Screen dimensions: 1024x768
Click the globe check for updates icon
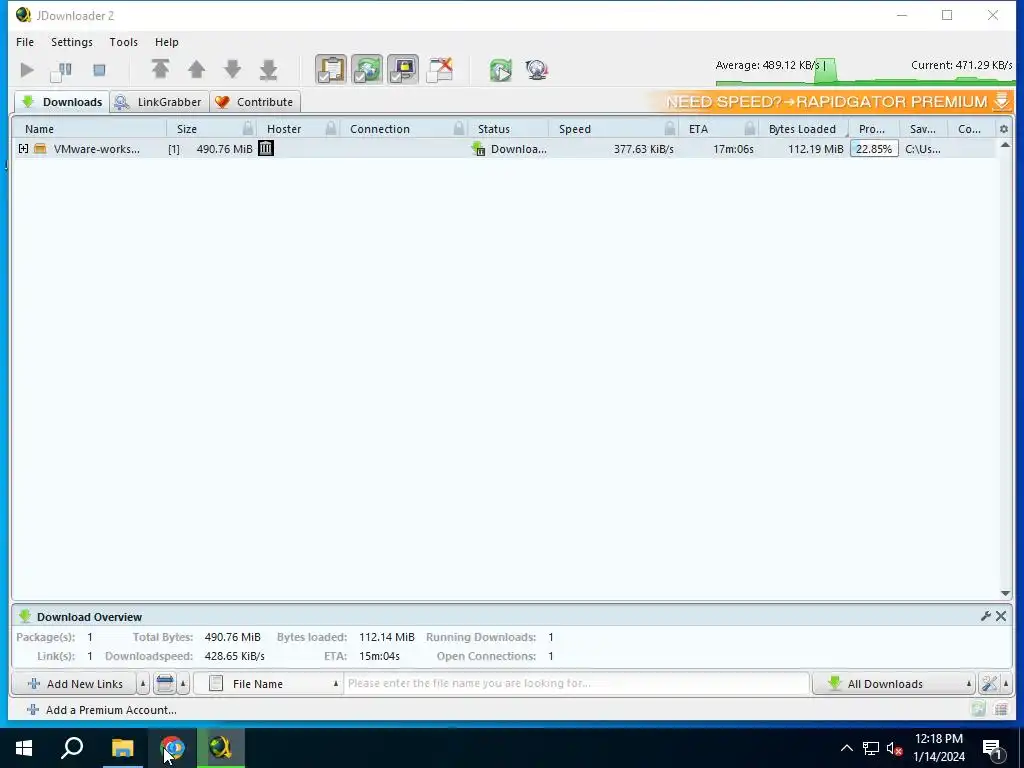point(537,70)
